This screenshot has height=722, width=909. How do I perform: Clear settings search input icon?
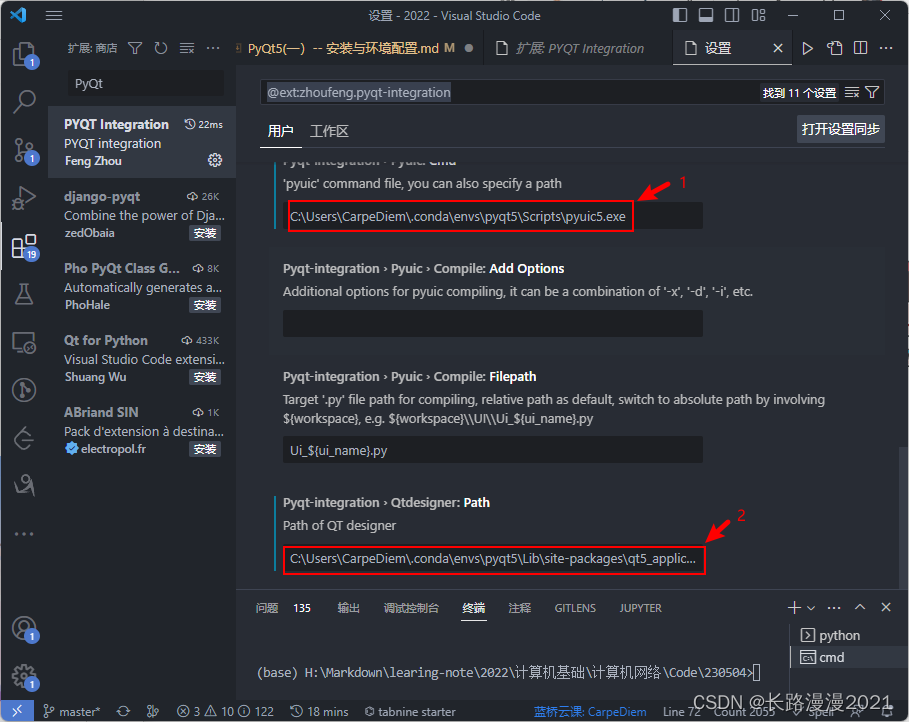coord(852,92)
